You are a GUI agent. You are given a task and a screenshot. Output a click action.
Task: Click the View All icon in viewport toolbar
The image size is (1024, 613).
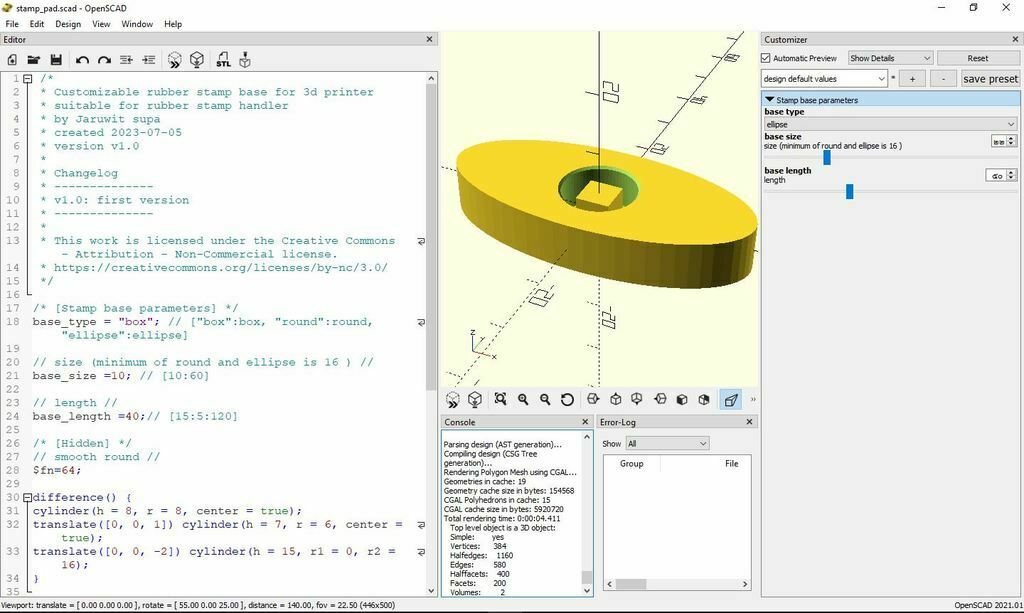click(500, 399)
